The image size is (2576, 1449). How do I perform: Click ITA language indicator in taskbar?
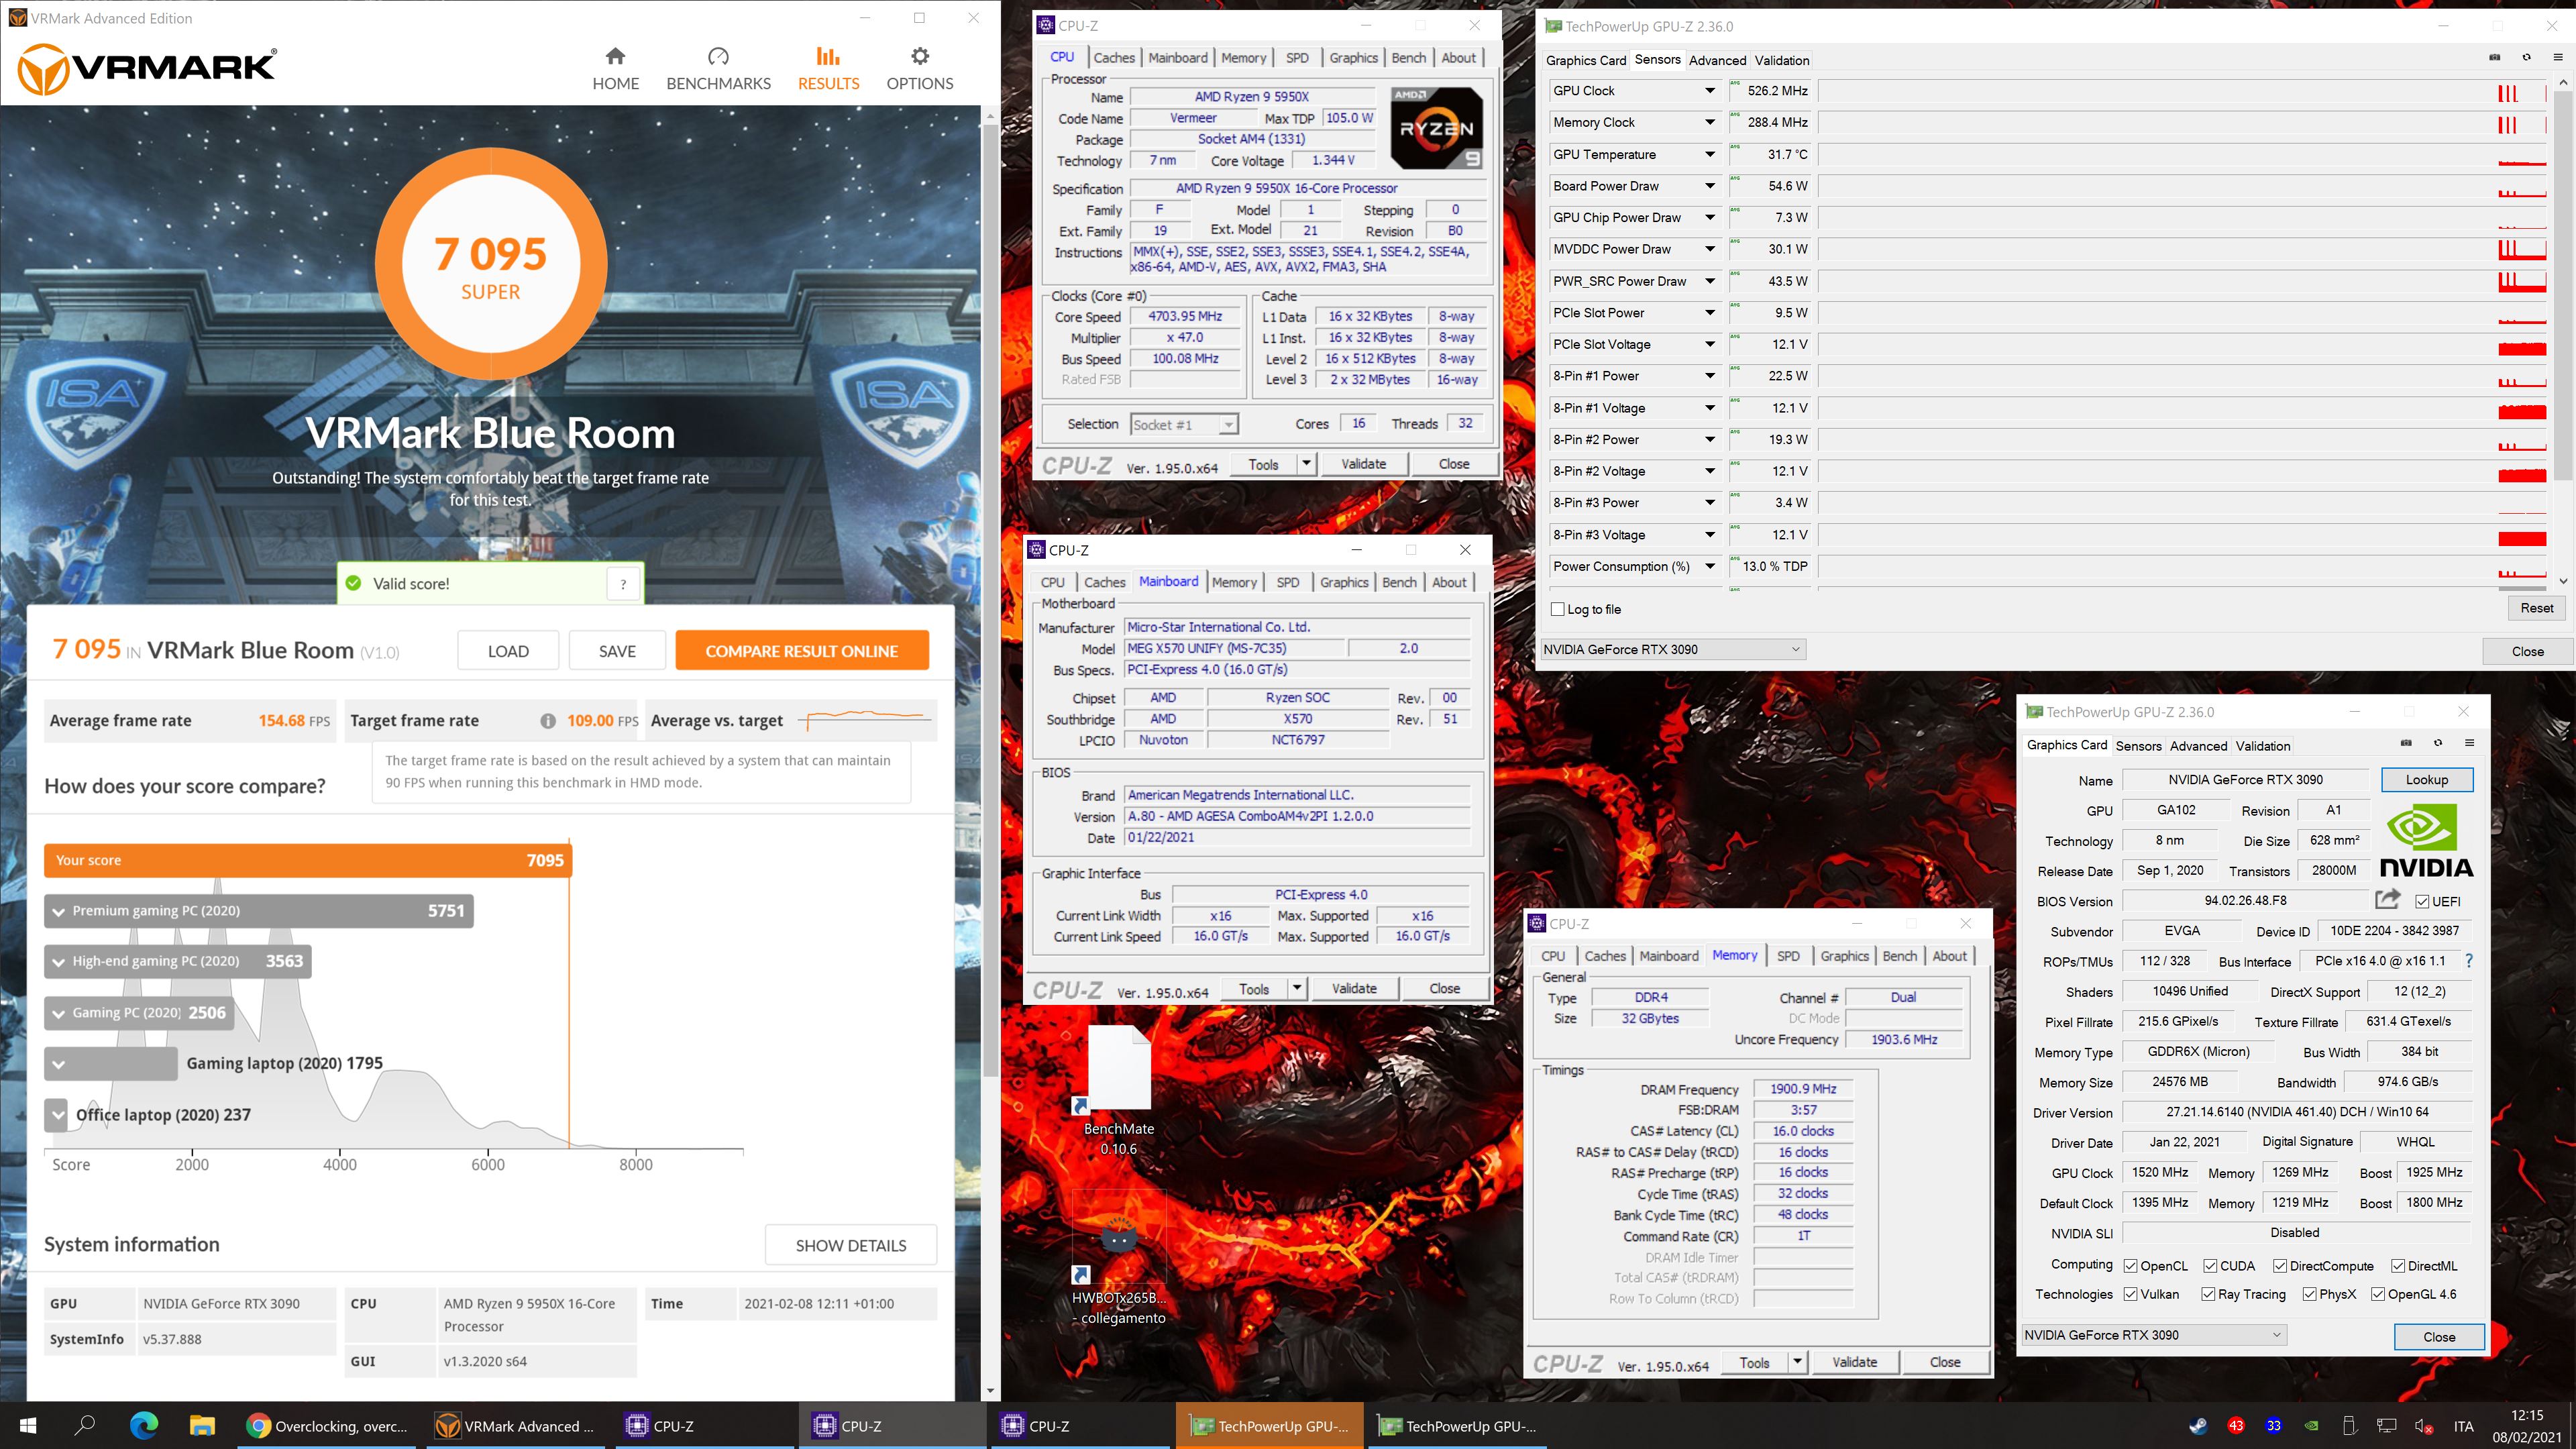(2464, 1426)
